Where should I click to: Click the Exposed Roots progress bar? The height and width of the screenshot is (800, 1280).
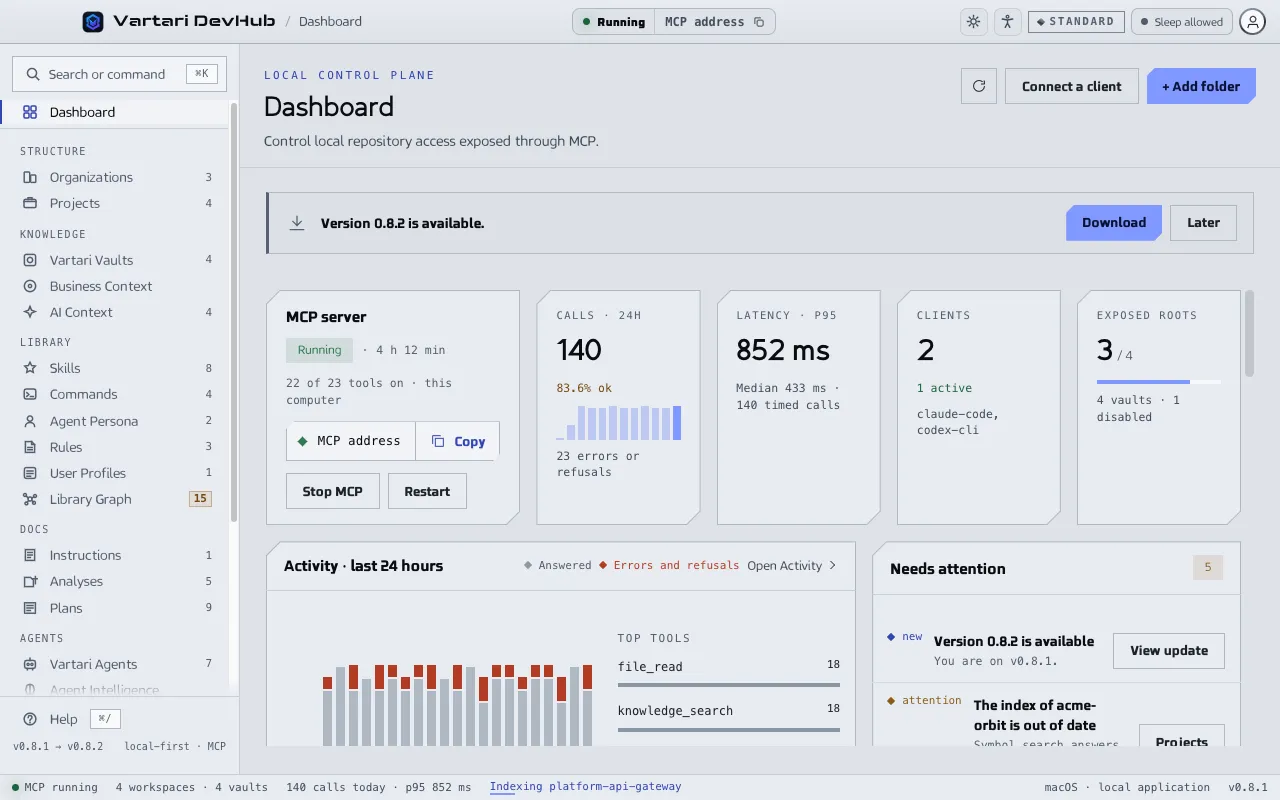1159,382
